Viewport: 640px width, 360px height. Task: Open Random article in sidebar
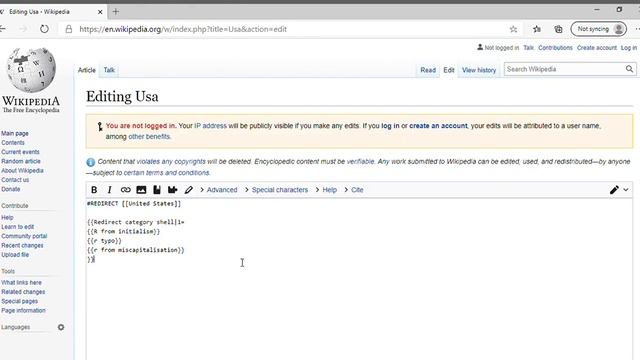click(x=21, y=161)
